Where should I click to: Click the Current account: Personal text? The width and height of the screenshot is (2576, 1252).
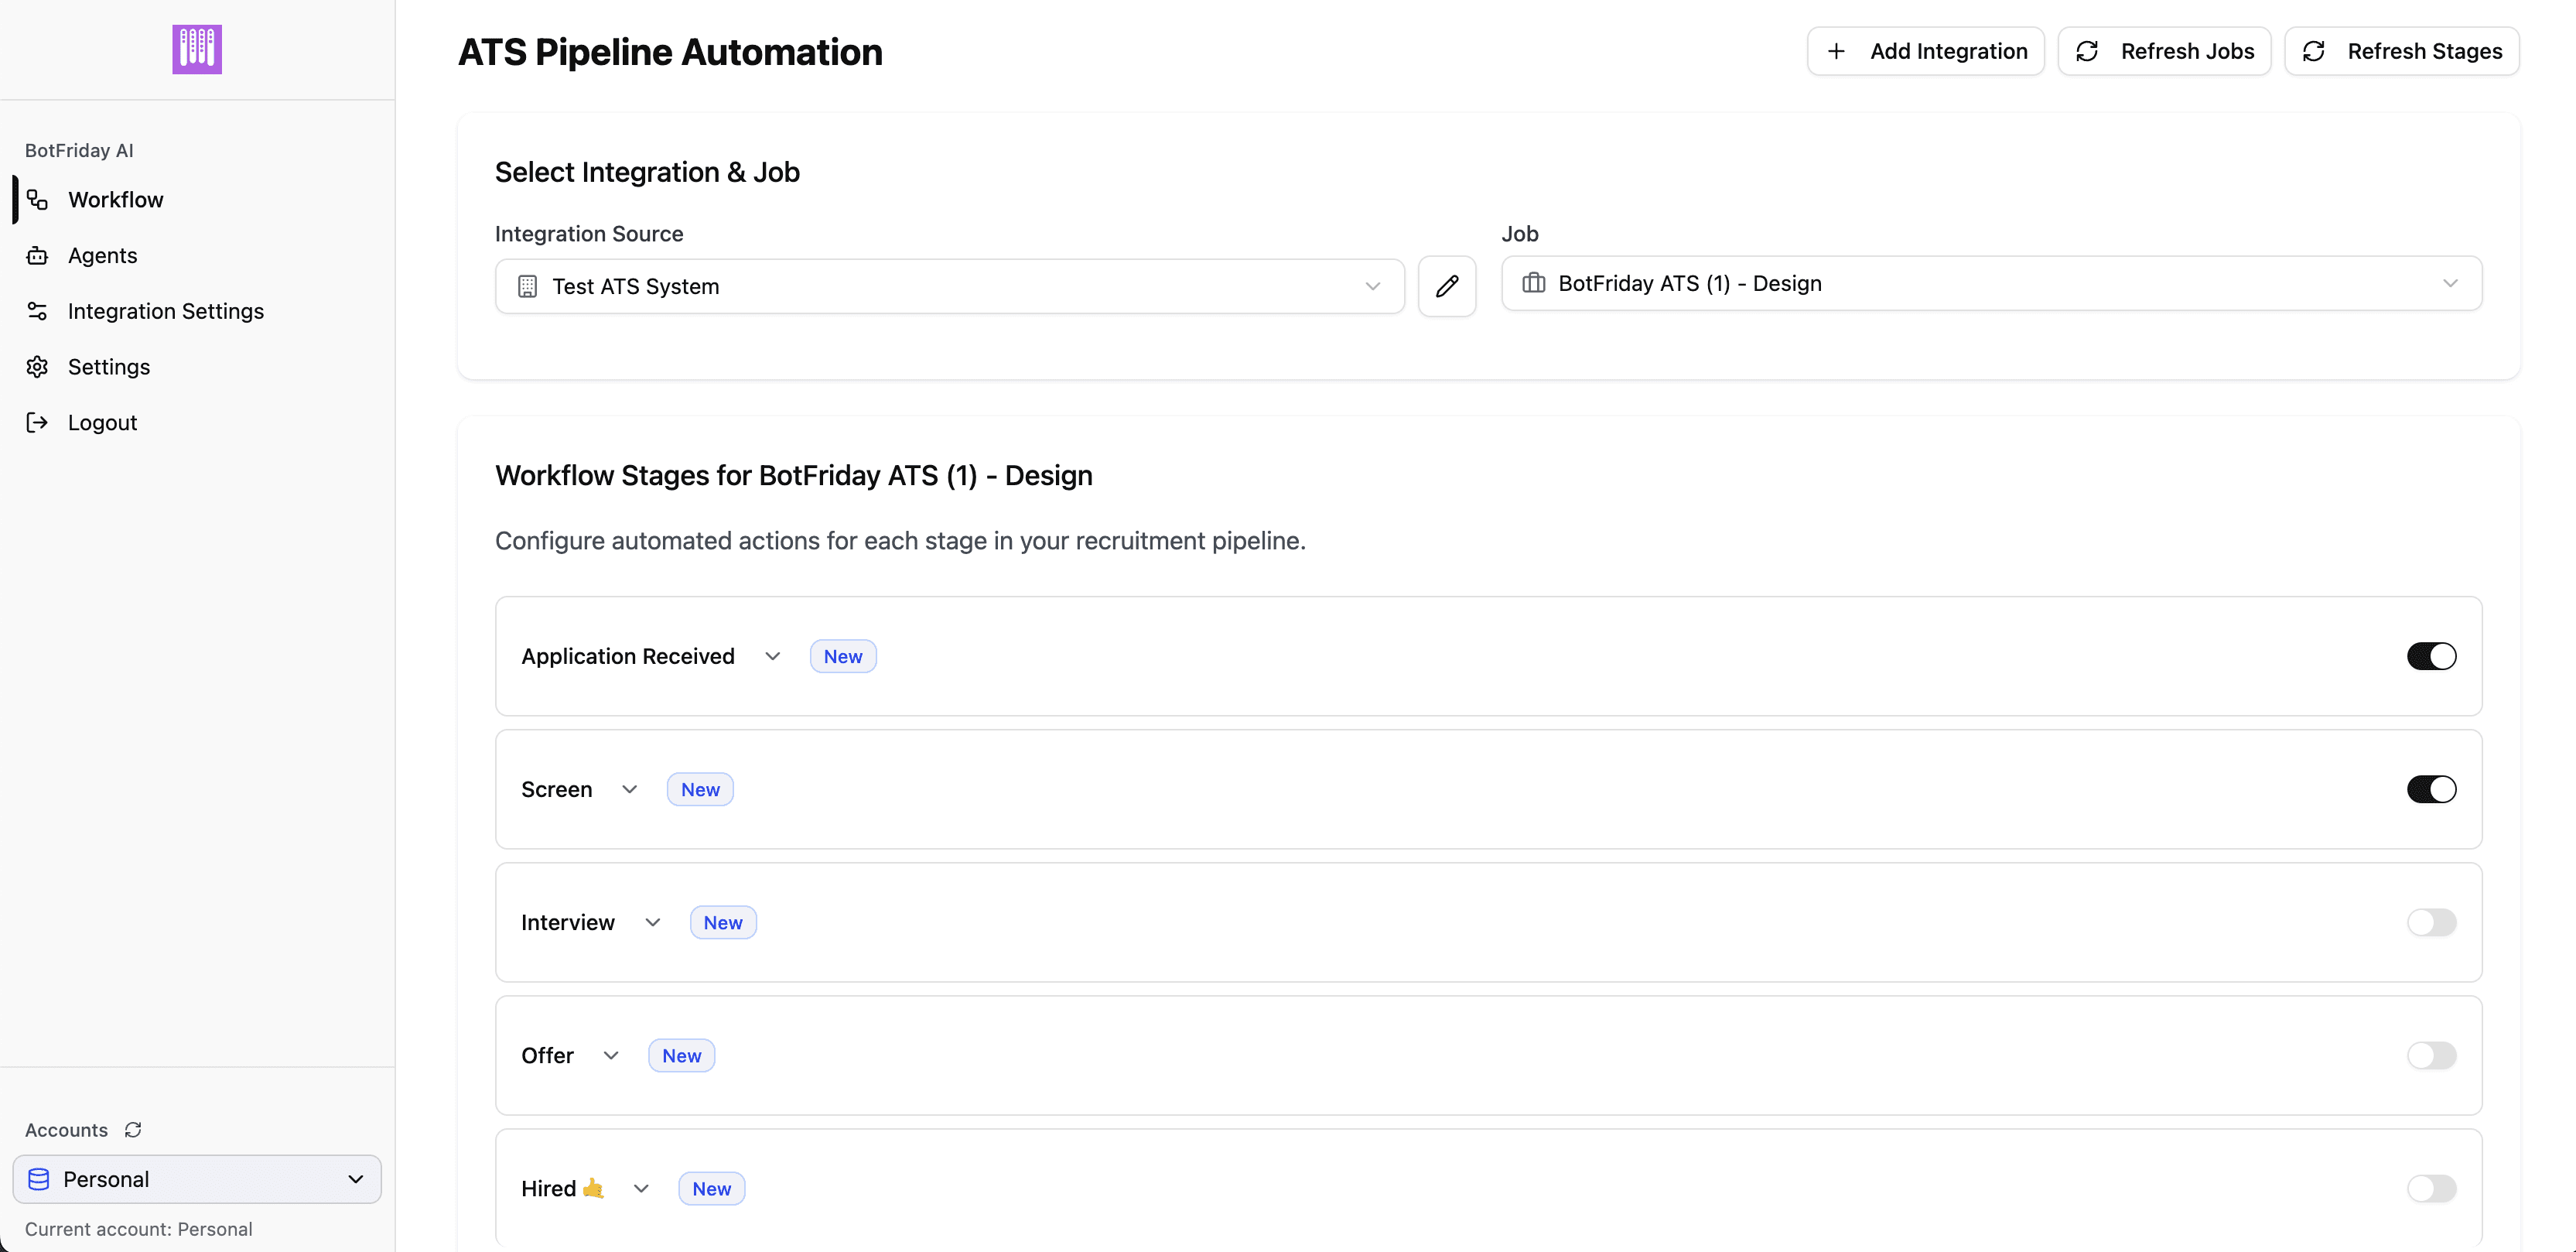pos(138,1229)
